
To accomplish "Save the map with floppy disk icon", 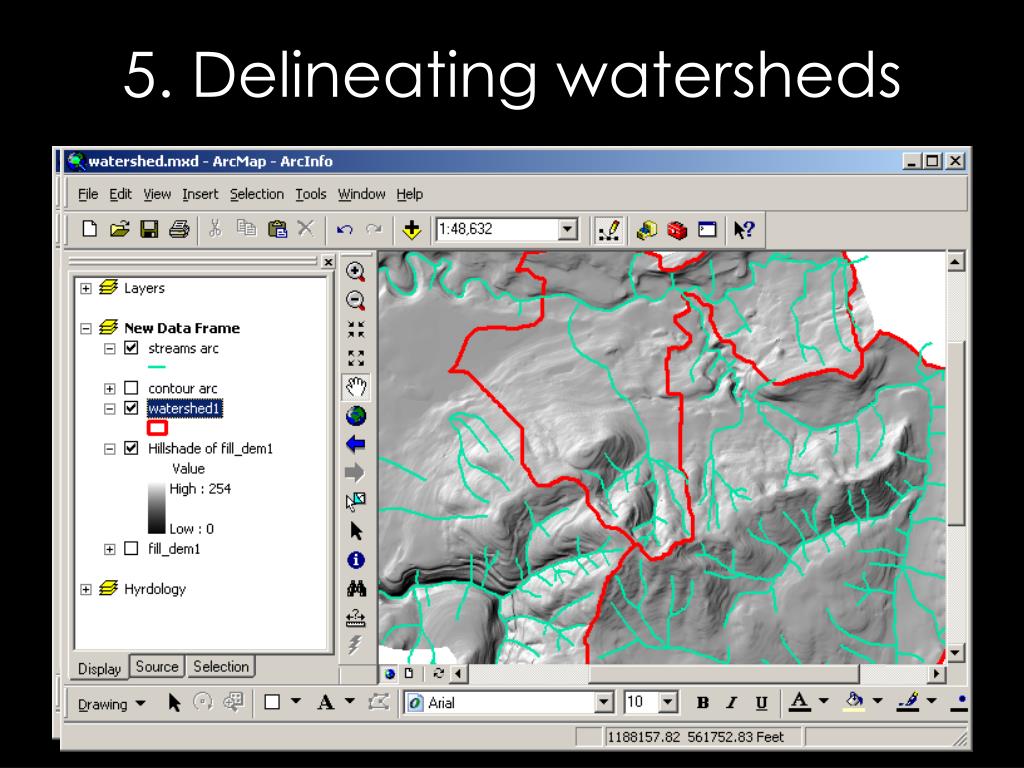I will 150,229.
